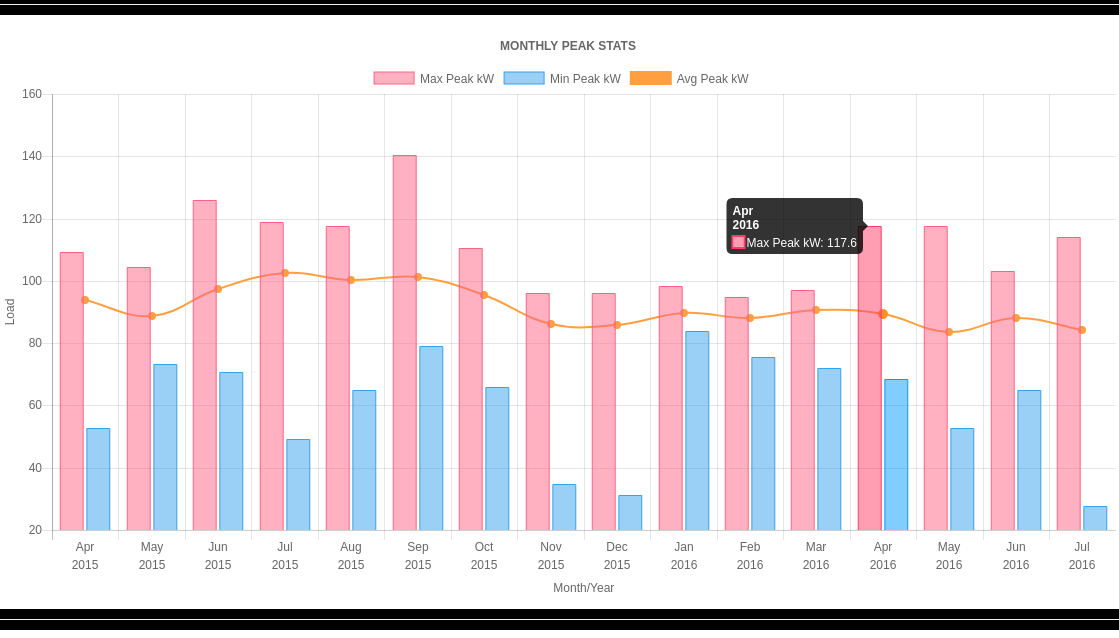The height and width of the screenshot is (638, 1119).
Task: Click the blue Jul 2015 min peak bar
Action: (298, 485)
